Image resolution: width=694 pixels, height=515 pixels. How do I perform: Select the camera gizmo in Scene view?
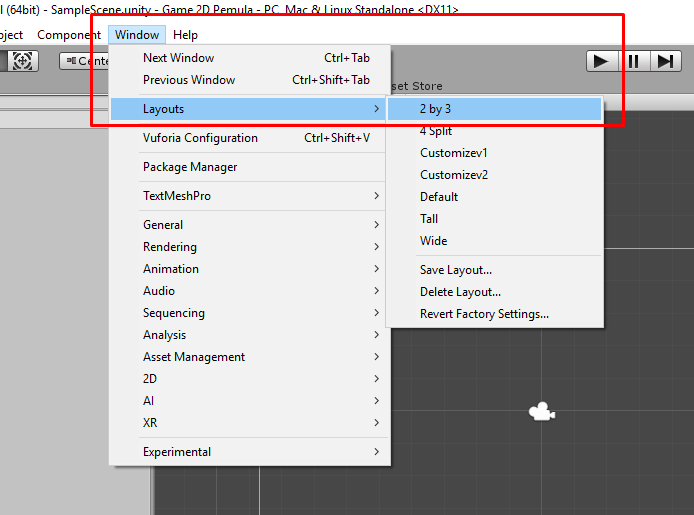click(542, 412)
